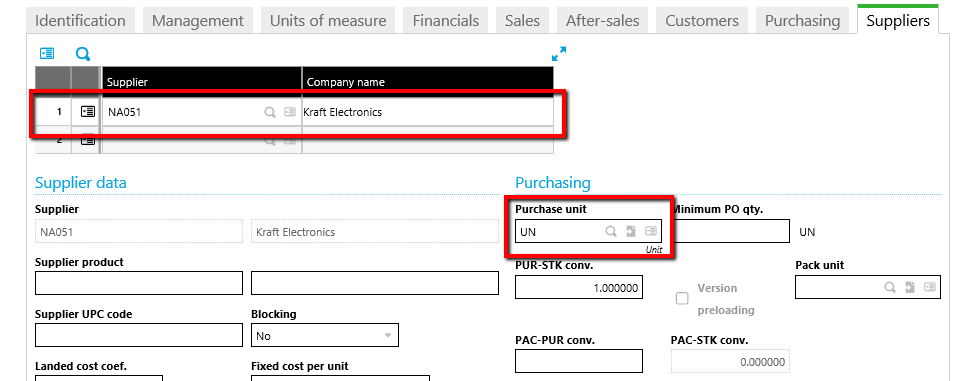Click the PAC-STK conv. field
Viewport: 972px width, 381px height.
730,362
